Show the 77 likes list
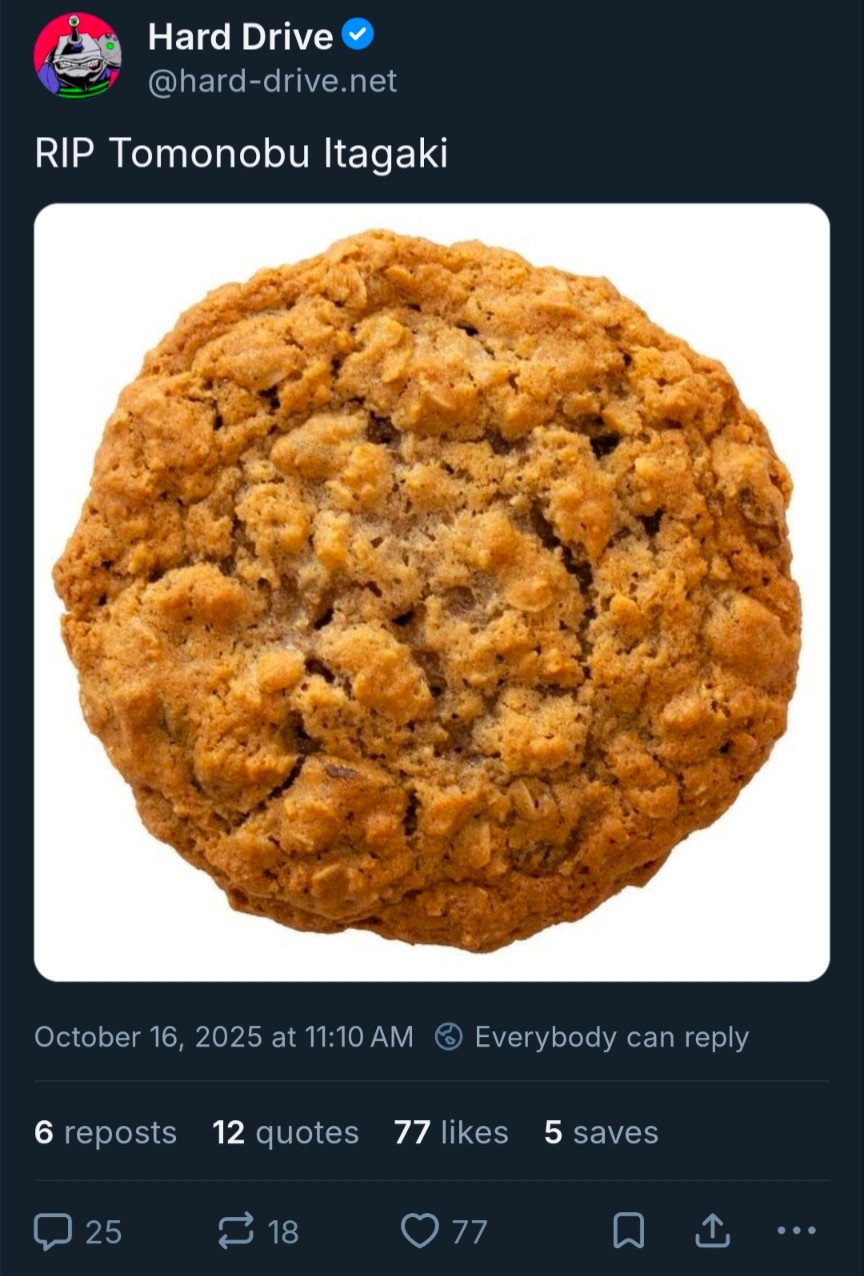 pos(451,1132)
